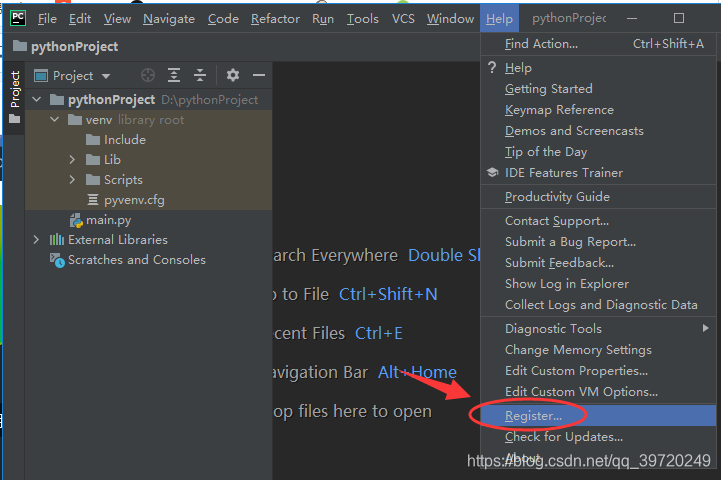Screen dimensions: 721x480
Task: Choose Change Memory Settings
Action: pos(599,350)
